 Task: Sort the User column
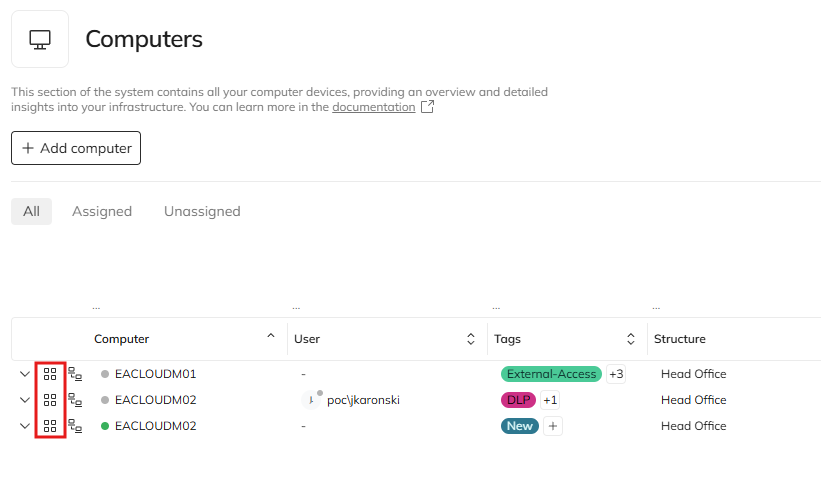click(x=471, y=339)
